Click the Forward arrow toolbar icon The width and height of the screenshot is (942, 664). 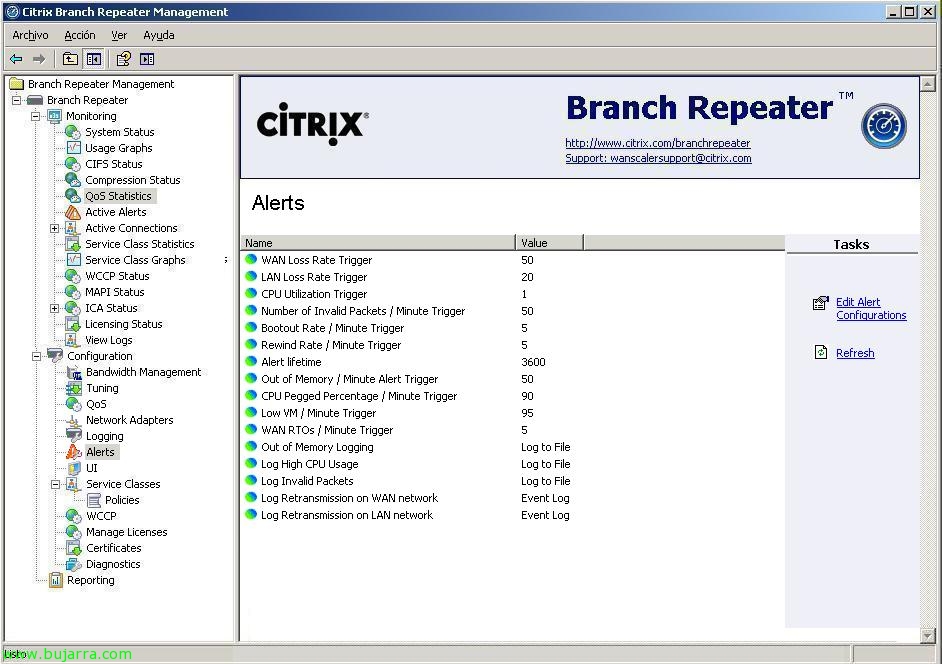point(39,59)
